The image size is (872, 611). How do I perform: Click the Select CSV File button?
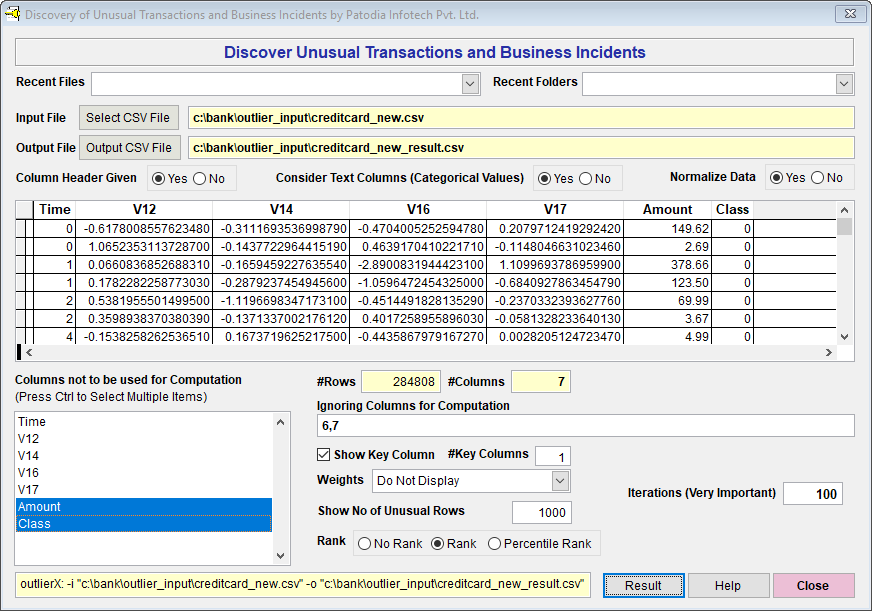[130, 118]
